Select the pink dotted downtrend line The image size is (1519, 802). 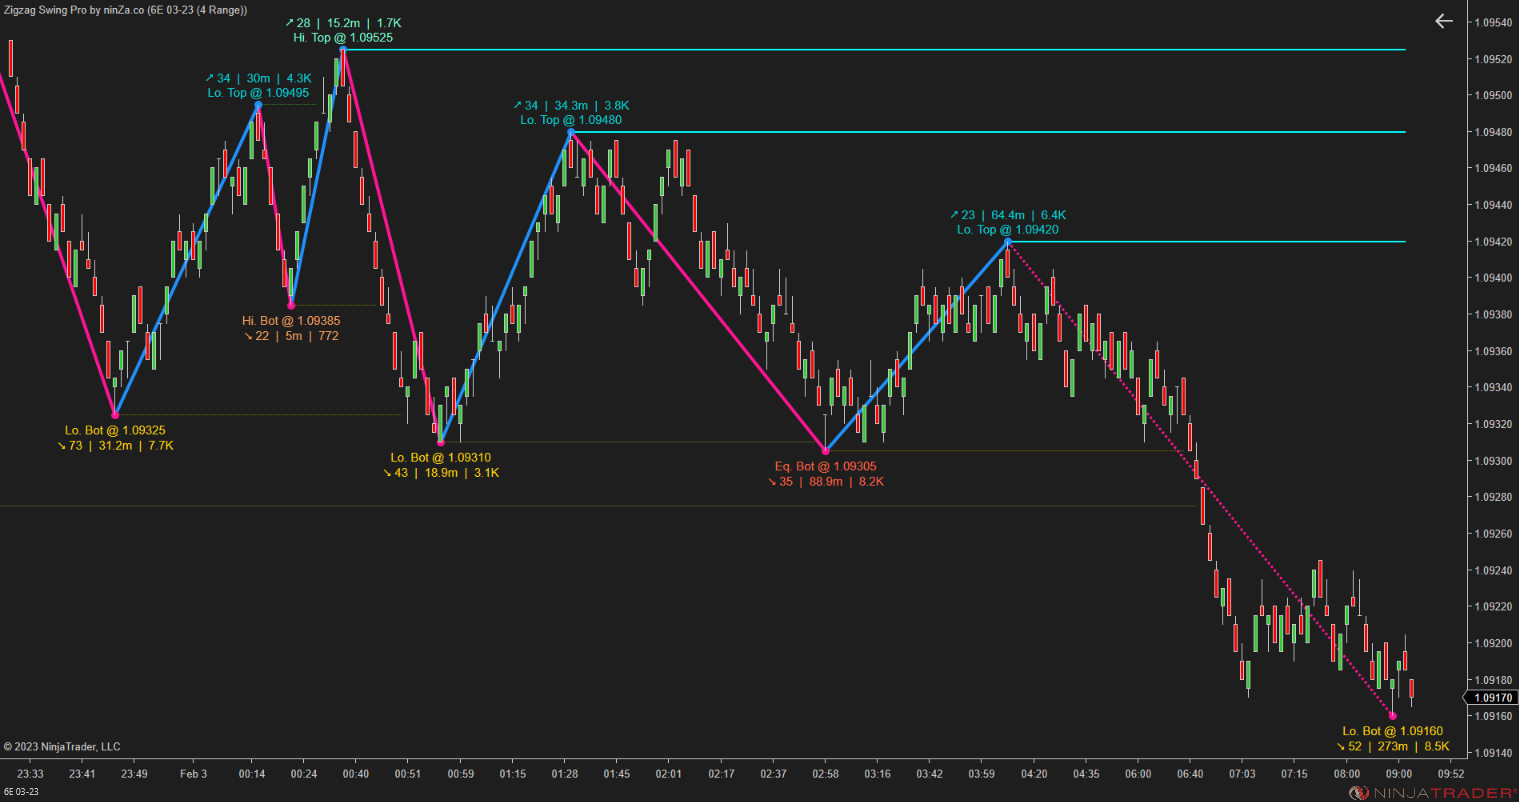[1200, 480]
